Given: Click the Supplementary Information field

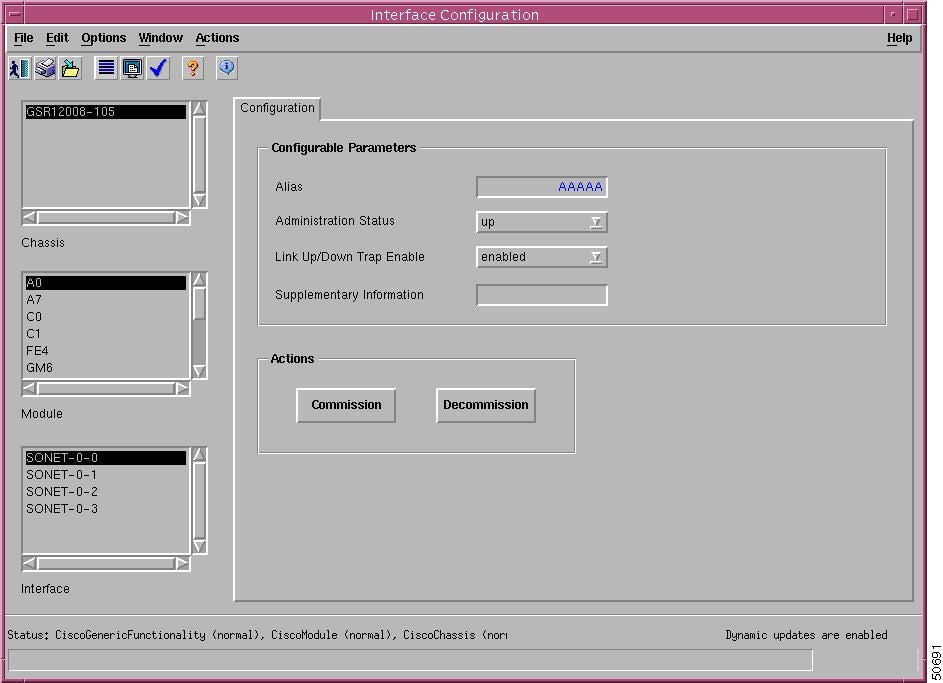Looking at the screenshot, I should [x=542, y=295].
